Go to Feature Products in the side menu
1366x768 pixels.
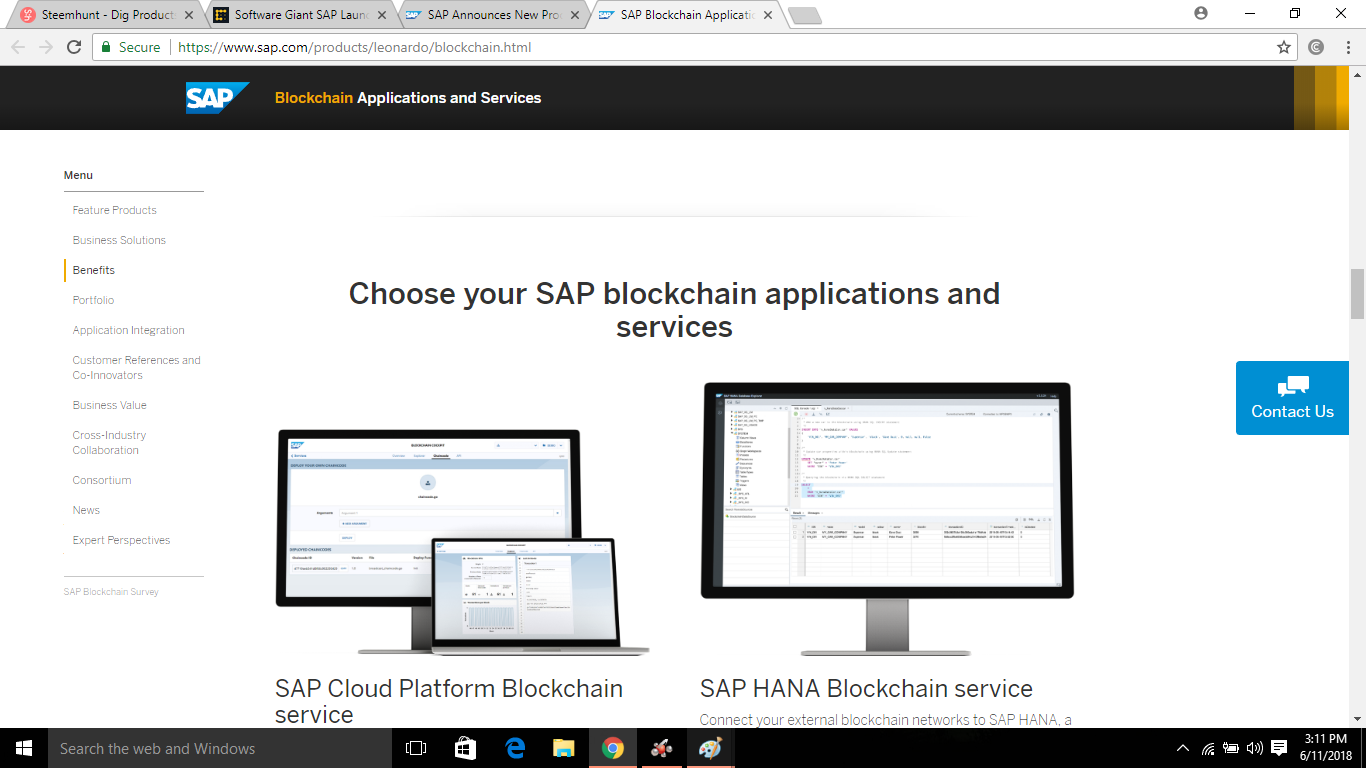click(x=115, y=210)
